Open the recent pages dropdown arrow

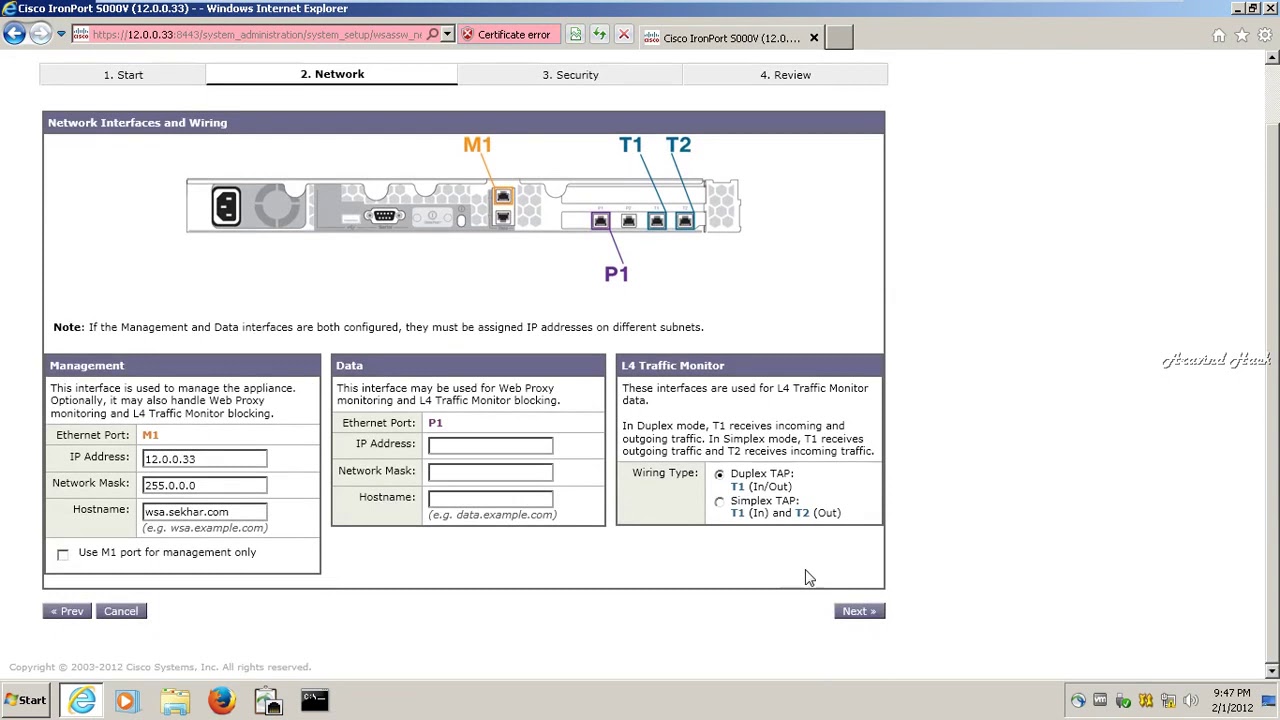click(61, 34)
